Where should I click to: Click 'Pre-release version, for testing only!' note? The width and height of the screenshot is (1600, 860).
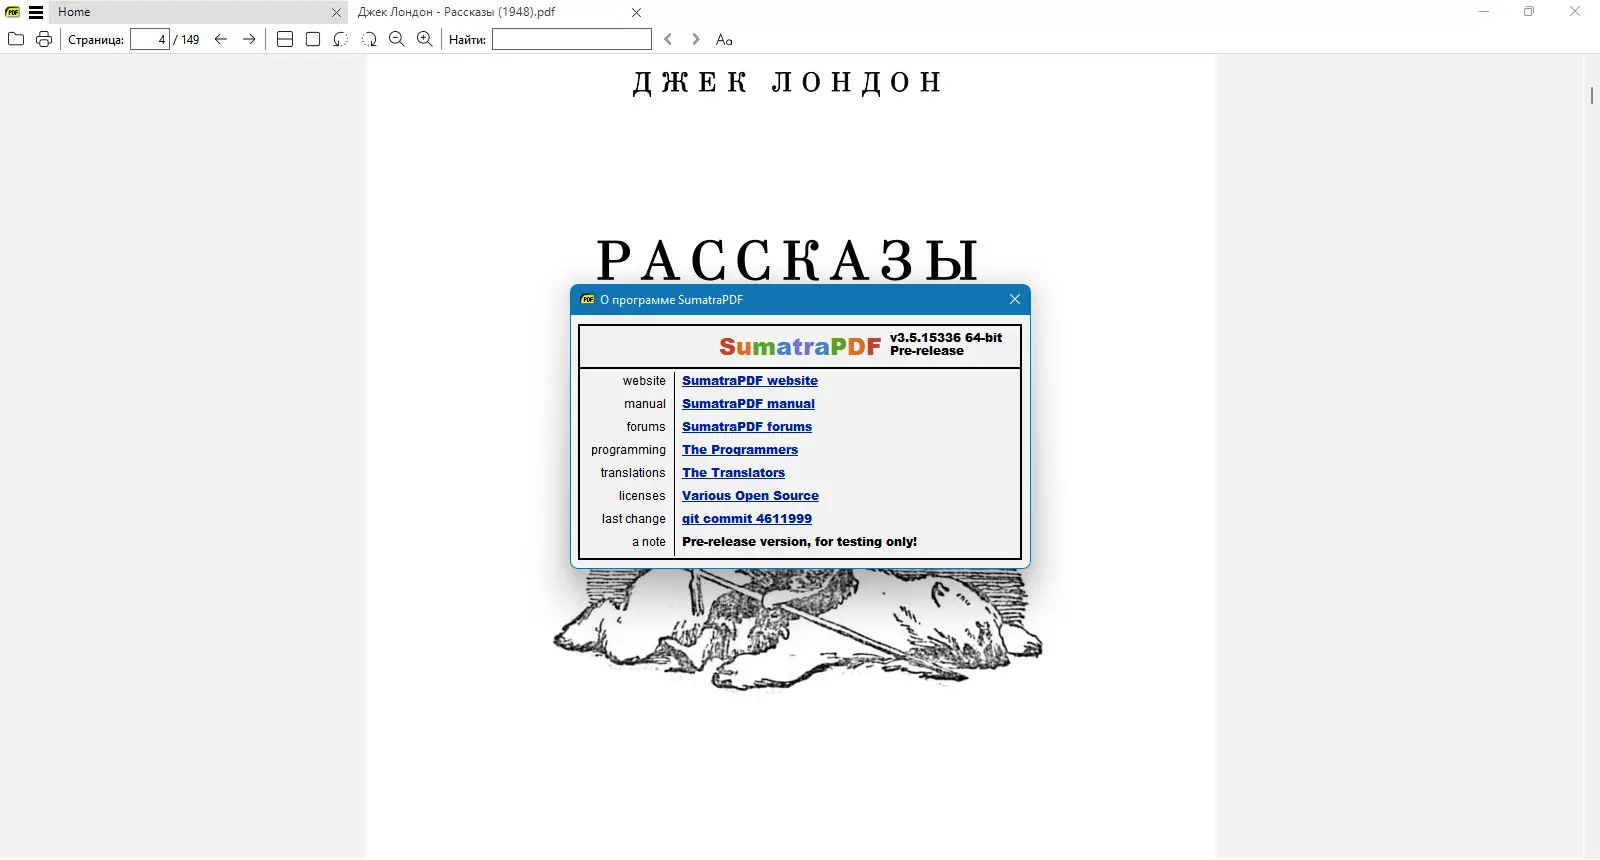tap(799, 542)
